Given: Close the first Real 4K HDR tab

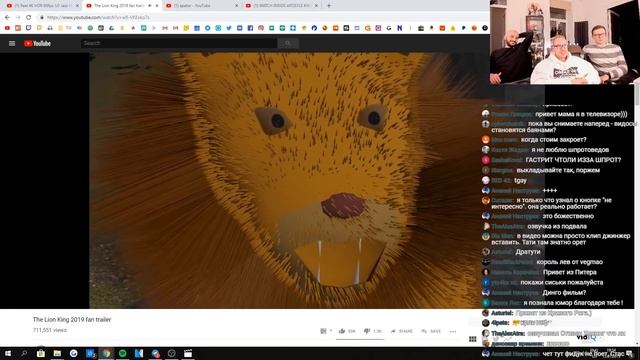Looking at the screenshot, I should click(x=77, y=6).
